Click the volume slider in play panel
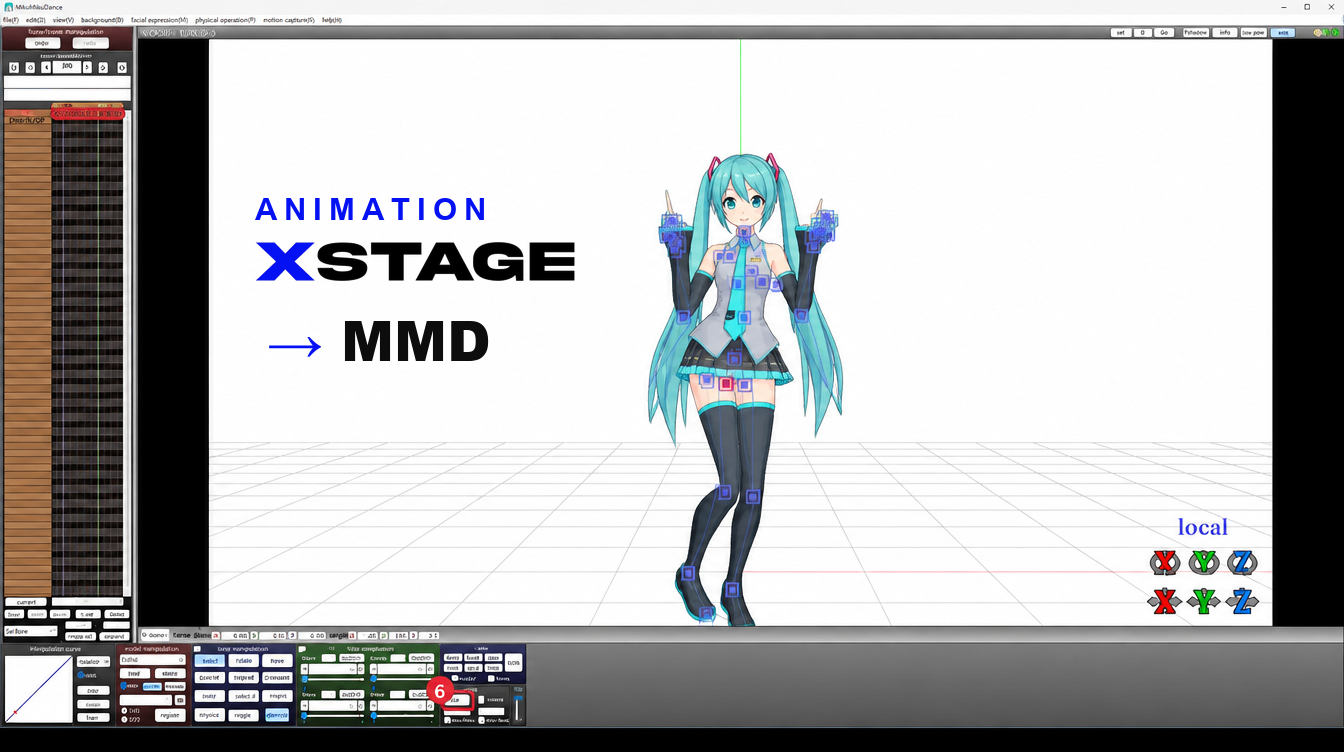 (517, 708)
